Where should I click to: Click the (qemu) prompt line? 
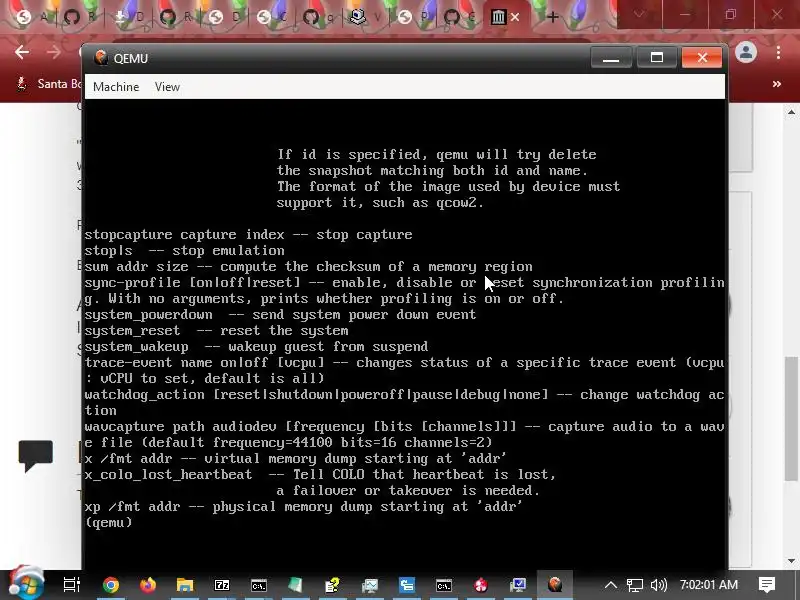click(x=109, y=522)
